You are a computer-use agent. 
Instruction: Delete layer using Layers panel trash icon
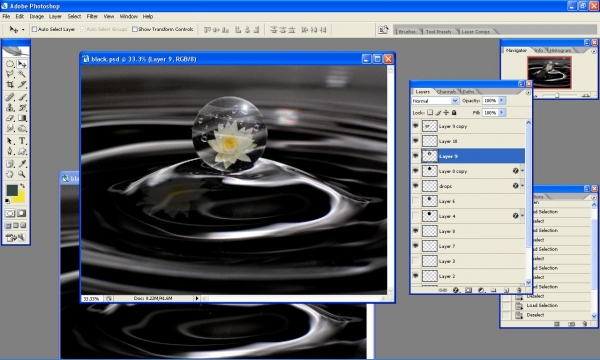pyautogui.click(x=519, y=290)
